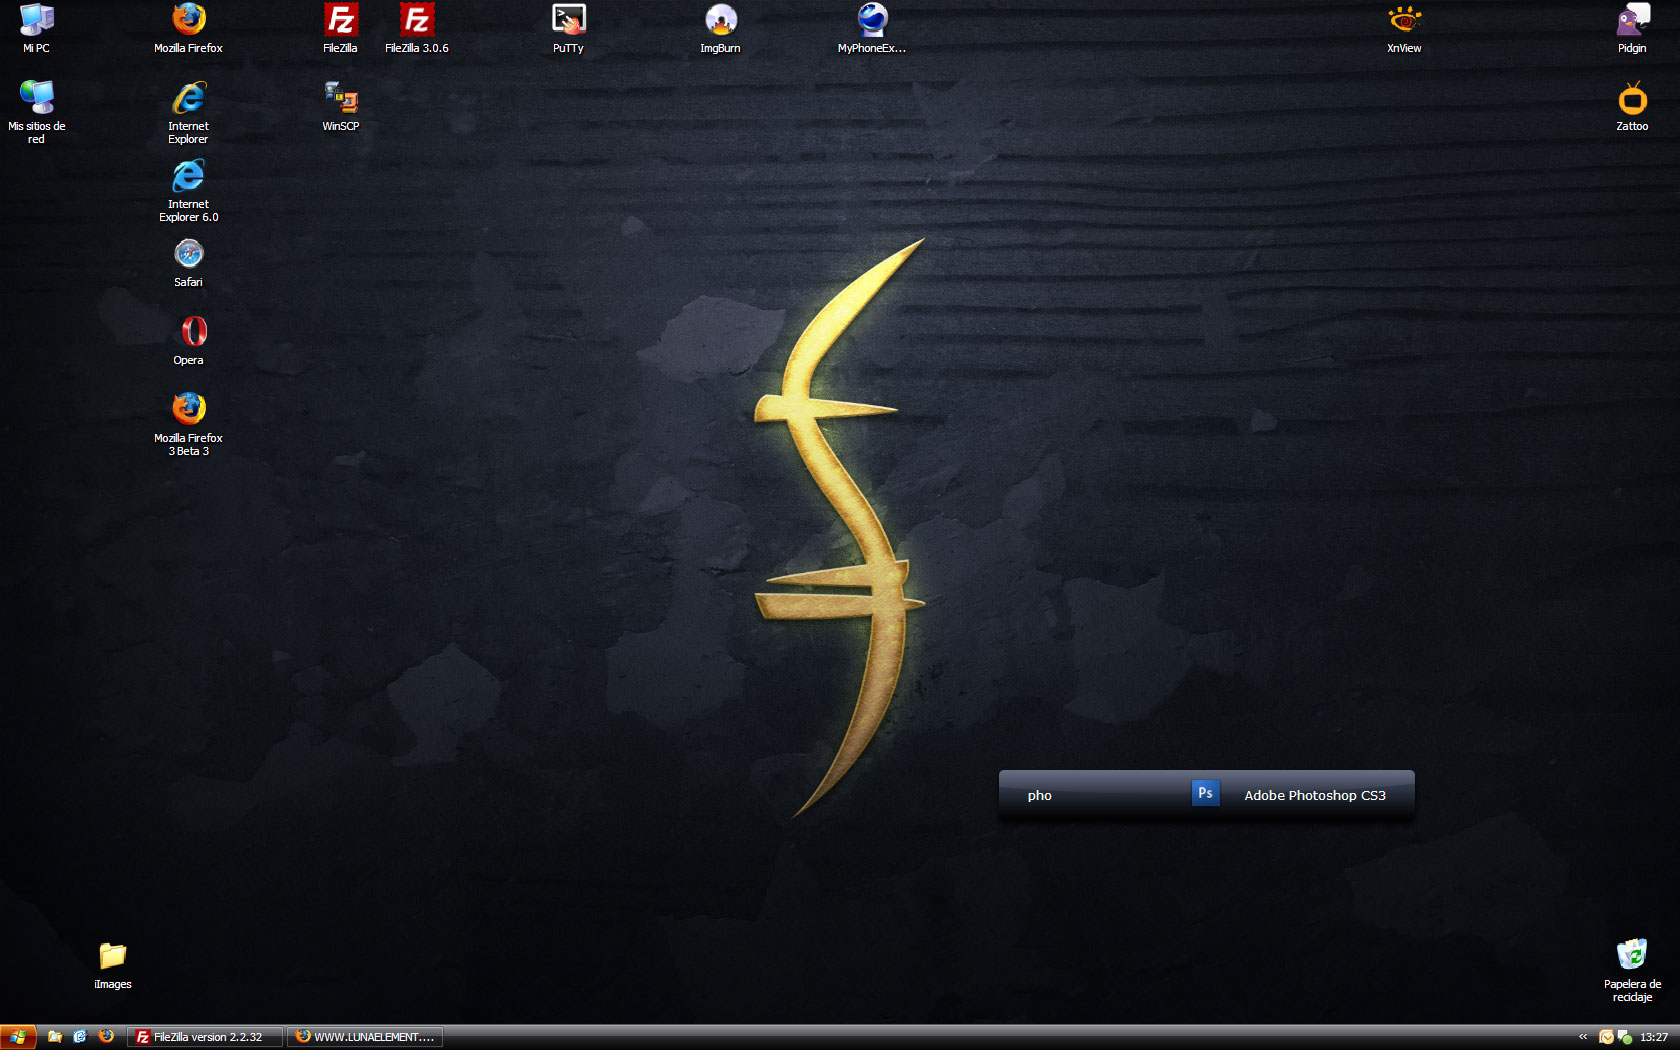Click the PuTTY desktop icon
Screen dimensions: 1680x1050
coord(568,21)
